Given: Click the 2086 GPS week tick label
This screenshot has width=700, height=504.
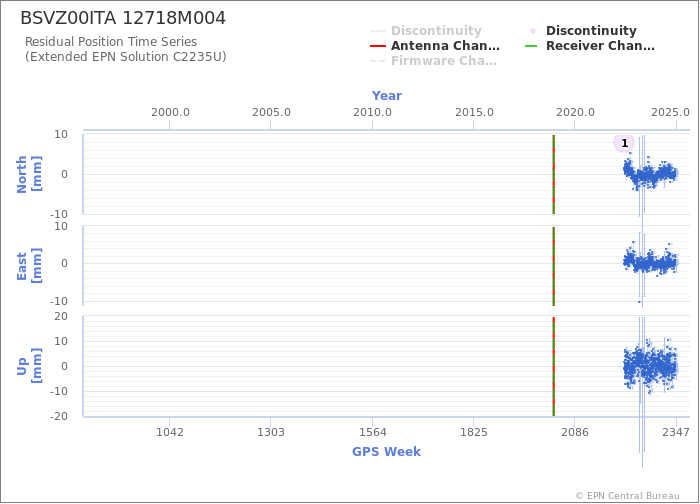Looking at the screenshot, I should tap(575, 432).
